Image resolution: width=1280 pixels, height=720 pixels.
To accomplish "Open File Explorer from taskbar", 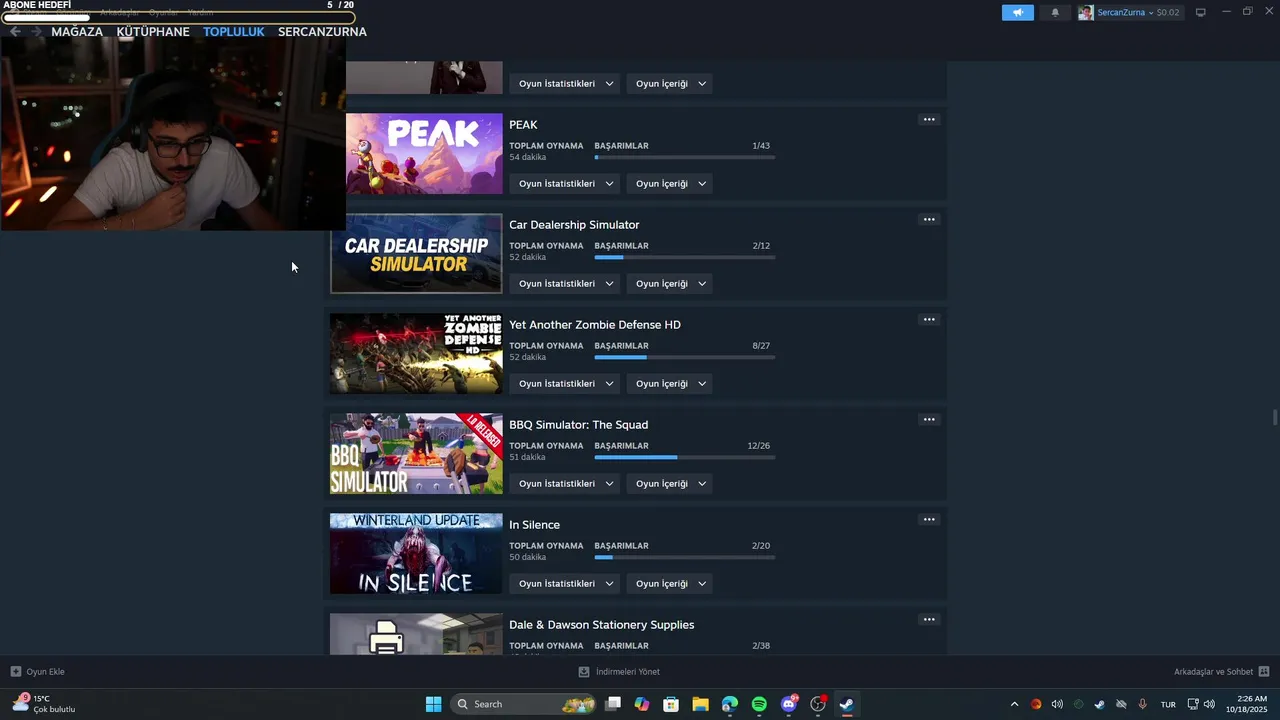I will coord(700,704).
